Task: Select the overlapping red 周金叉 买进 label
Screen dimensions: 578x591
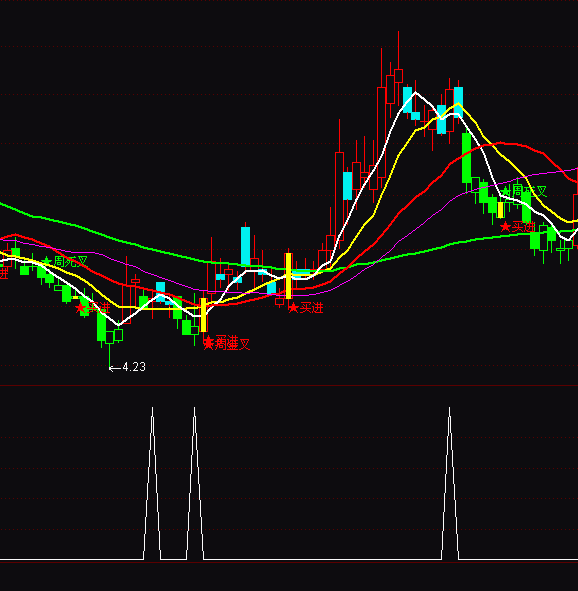Action: [226, 343]
